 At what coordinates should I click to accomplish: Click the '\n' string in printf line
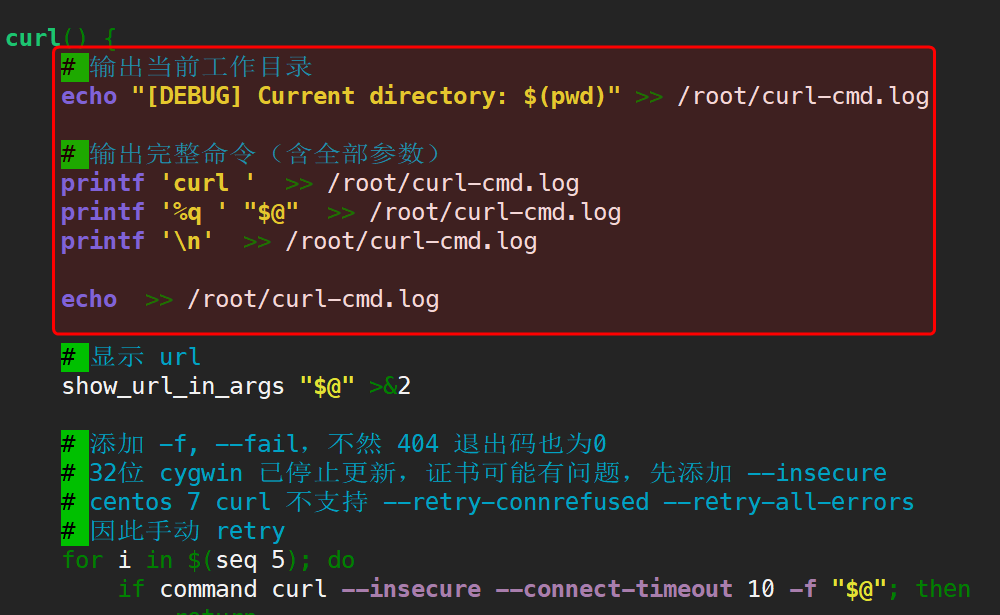187,241
